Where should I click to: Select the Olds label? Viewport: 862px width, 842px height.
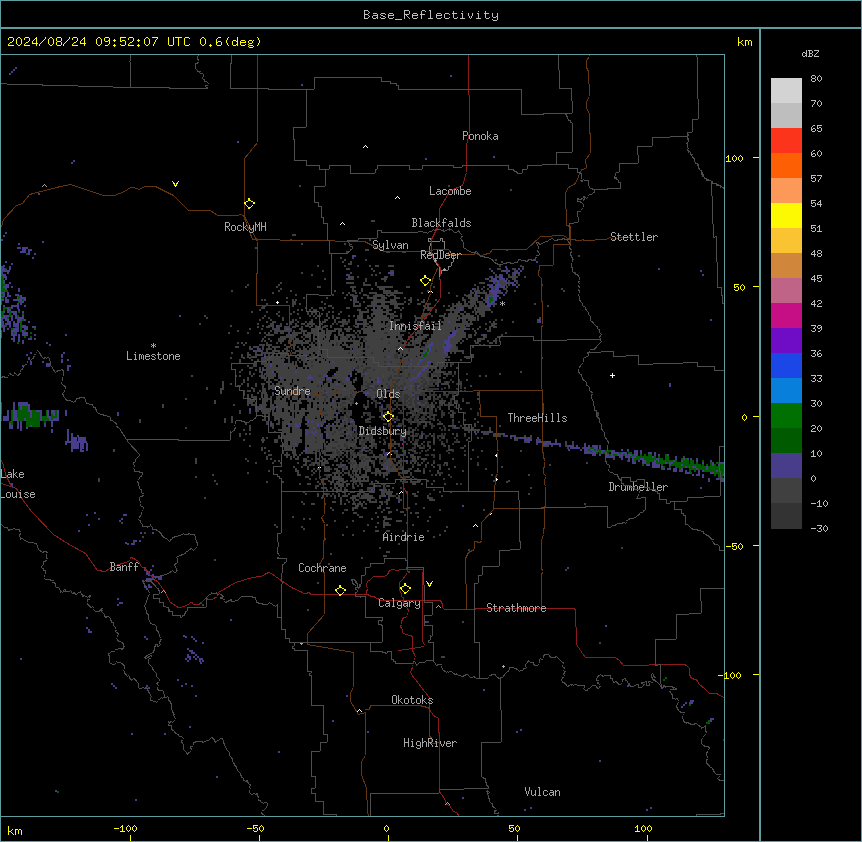pos(388,394)
